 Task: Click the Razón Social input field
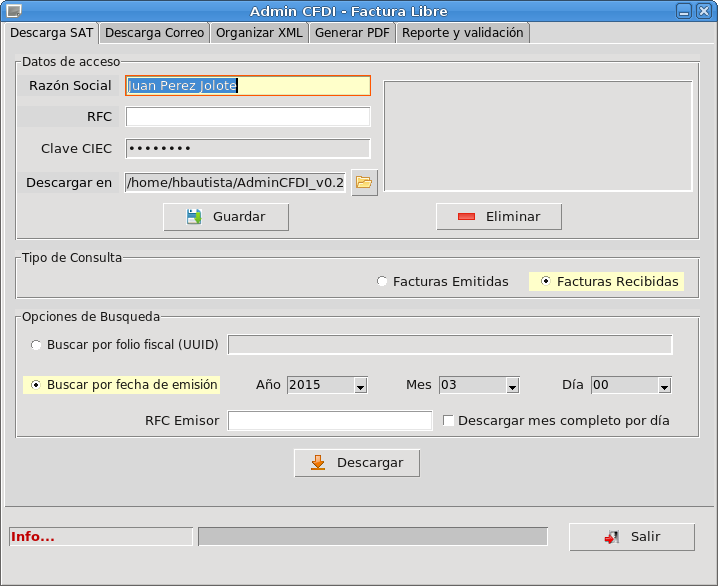click(248, 86)
